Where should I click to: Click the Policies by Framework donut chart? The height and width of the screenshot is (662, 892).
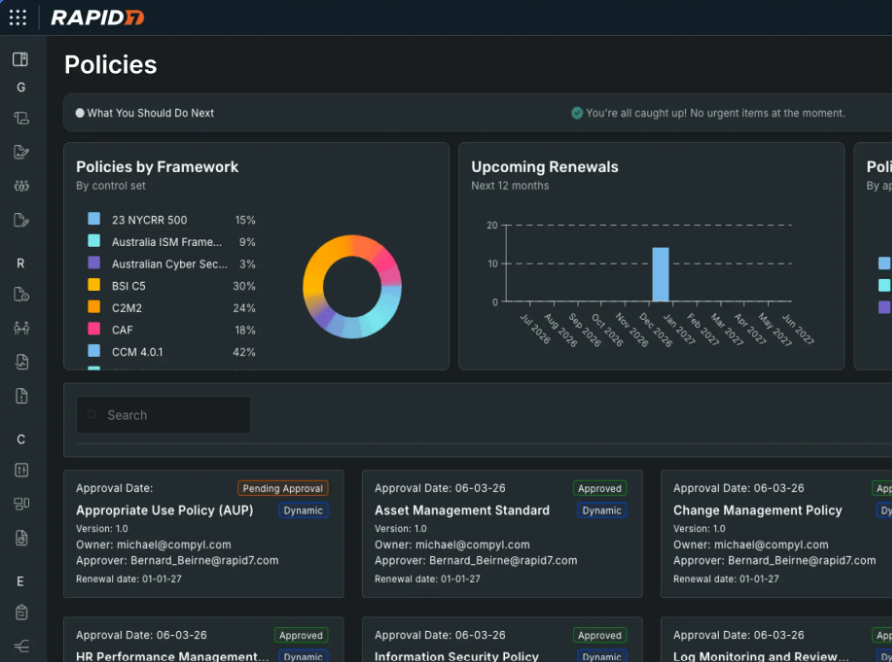352,287
